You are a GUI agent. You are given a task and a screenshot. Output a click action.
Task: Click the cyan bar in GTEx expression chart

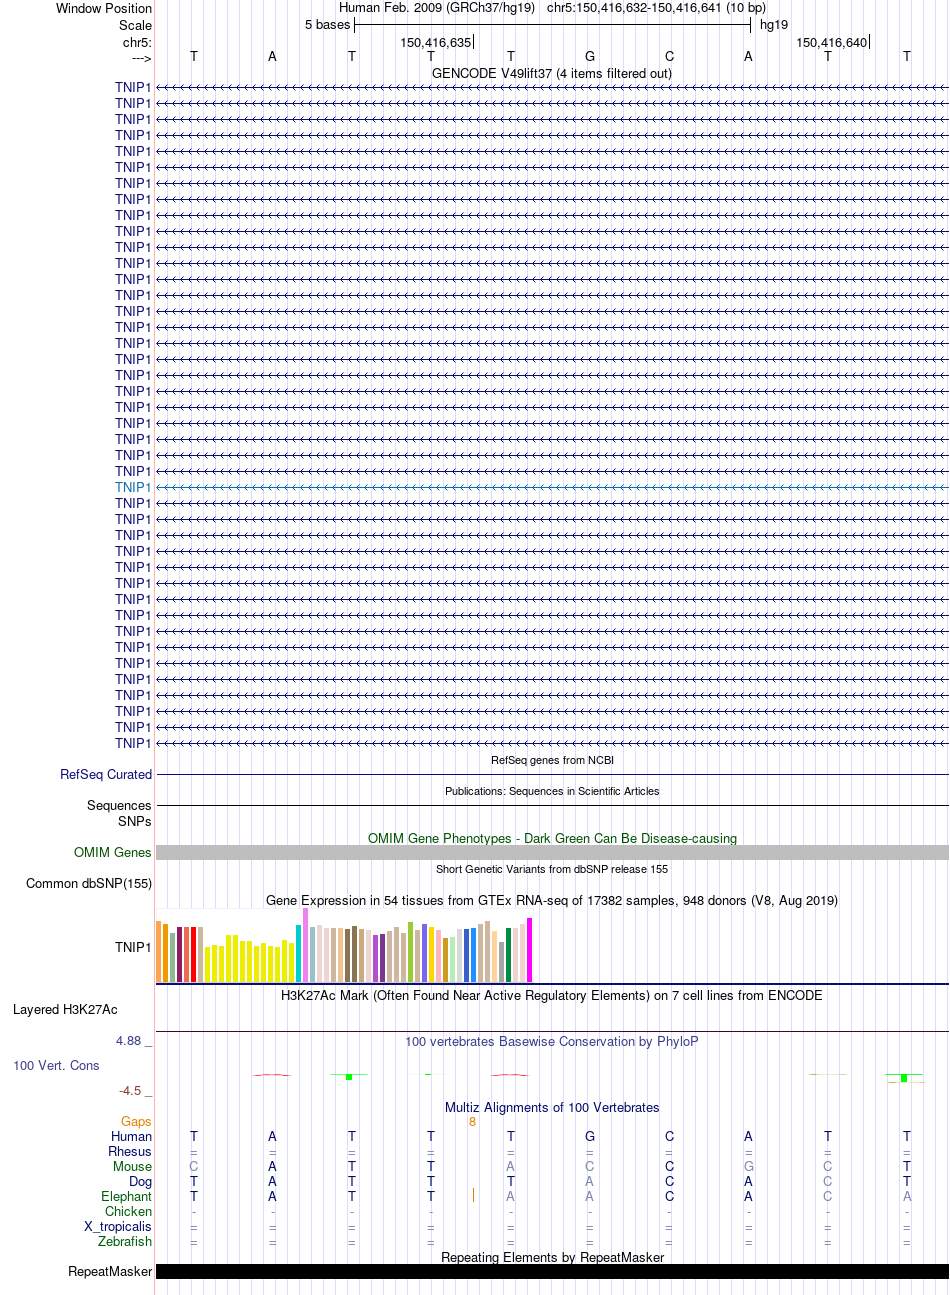[x=299, y=954]
